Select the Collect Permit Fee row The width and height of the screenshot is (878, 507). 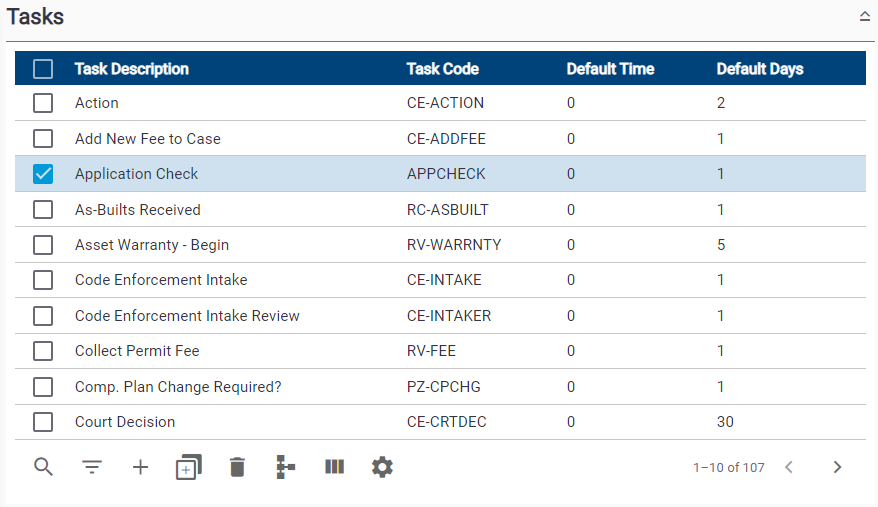(x=440, y=351)
